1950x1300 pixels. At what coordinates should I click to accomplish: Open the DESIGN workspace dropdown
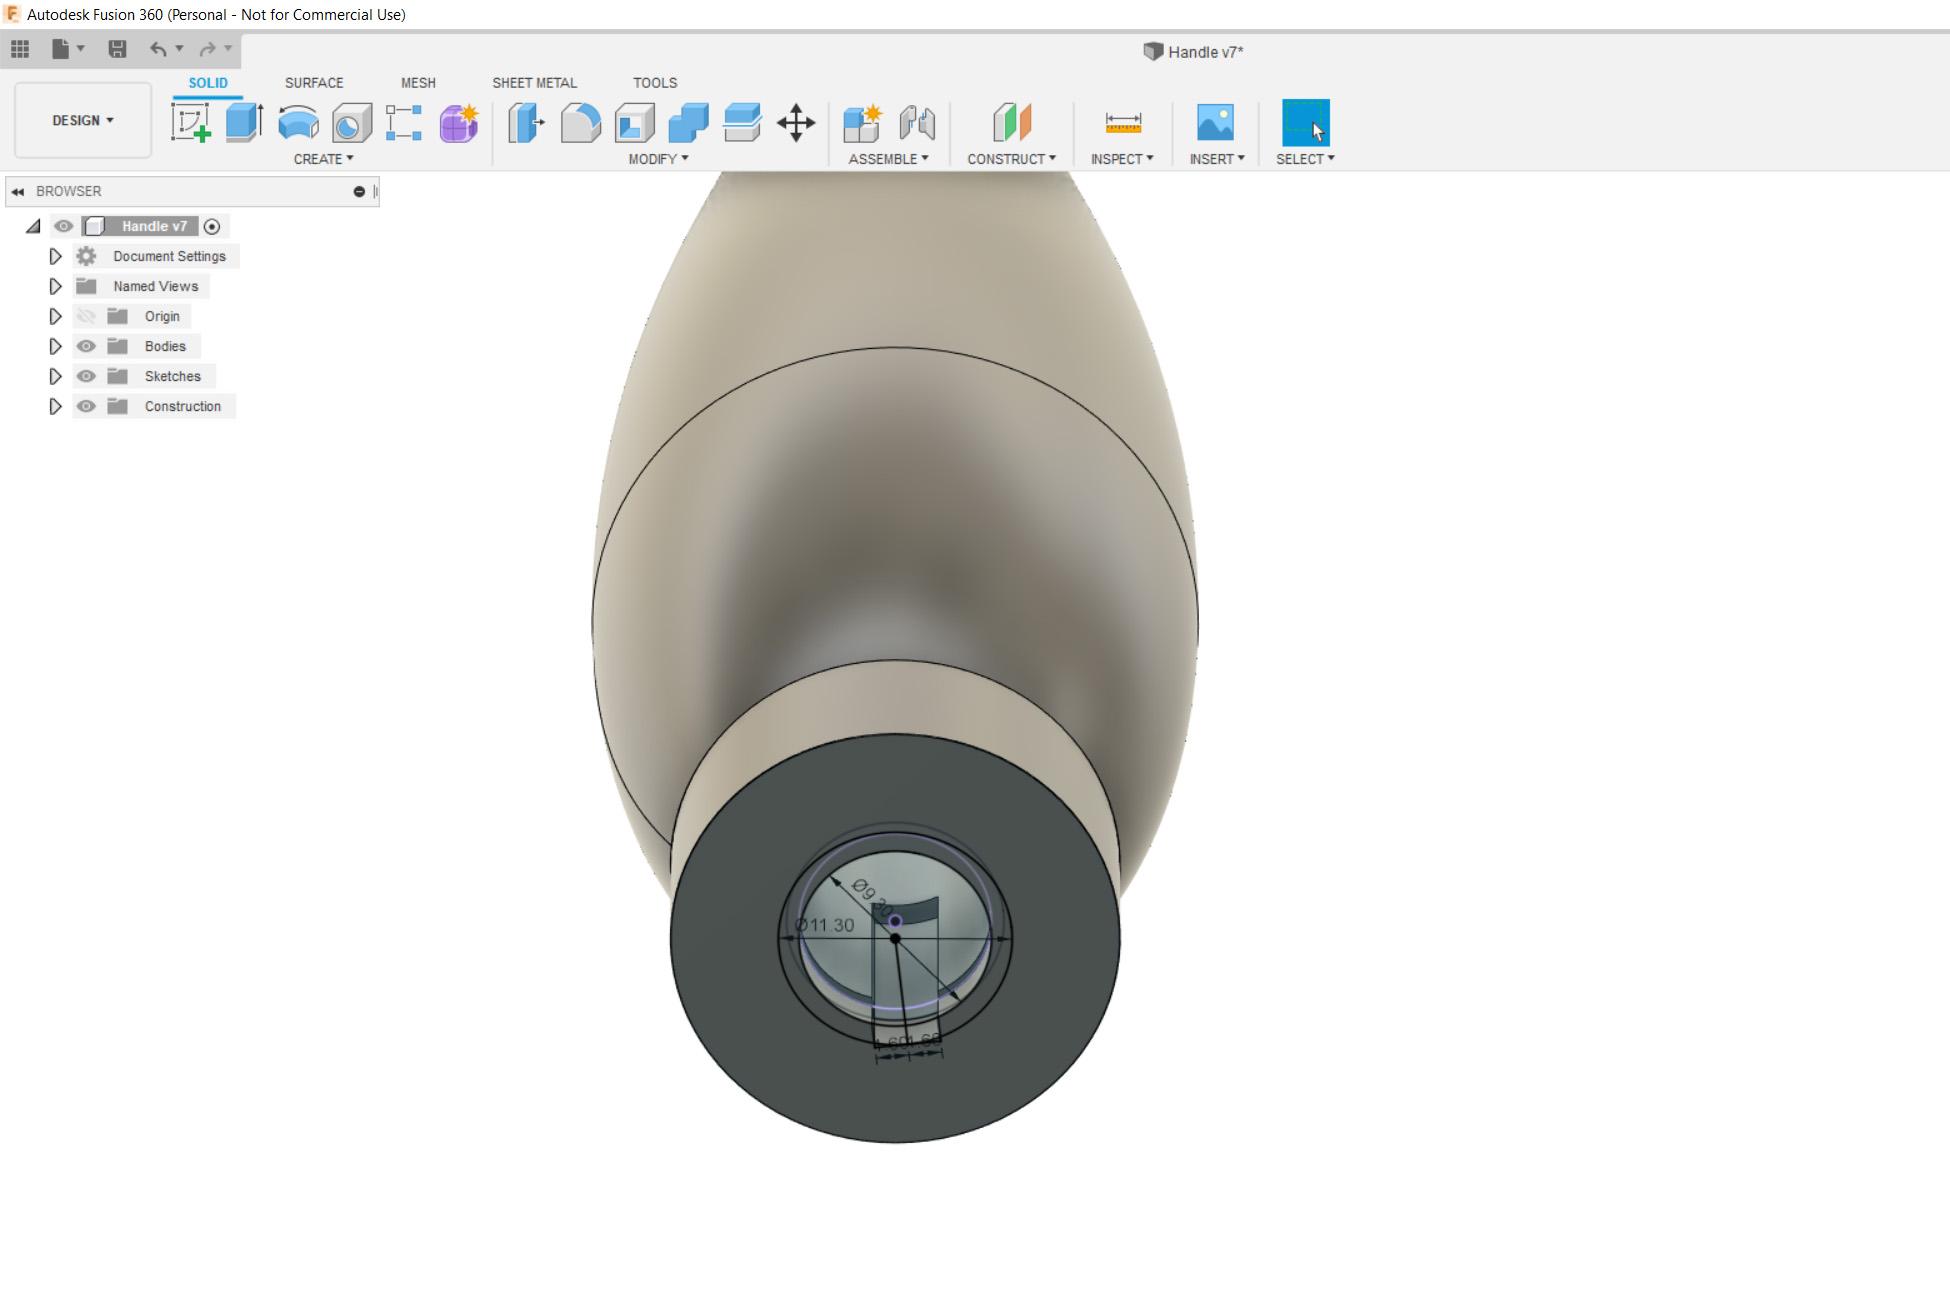(83, 120)
